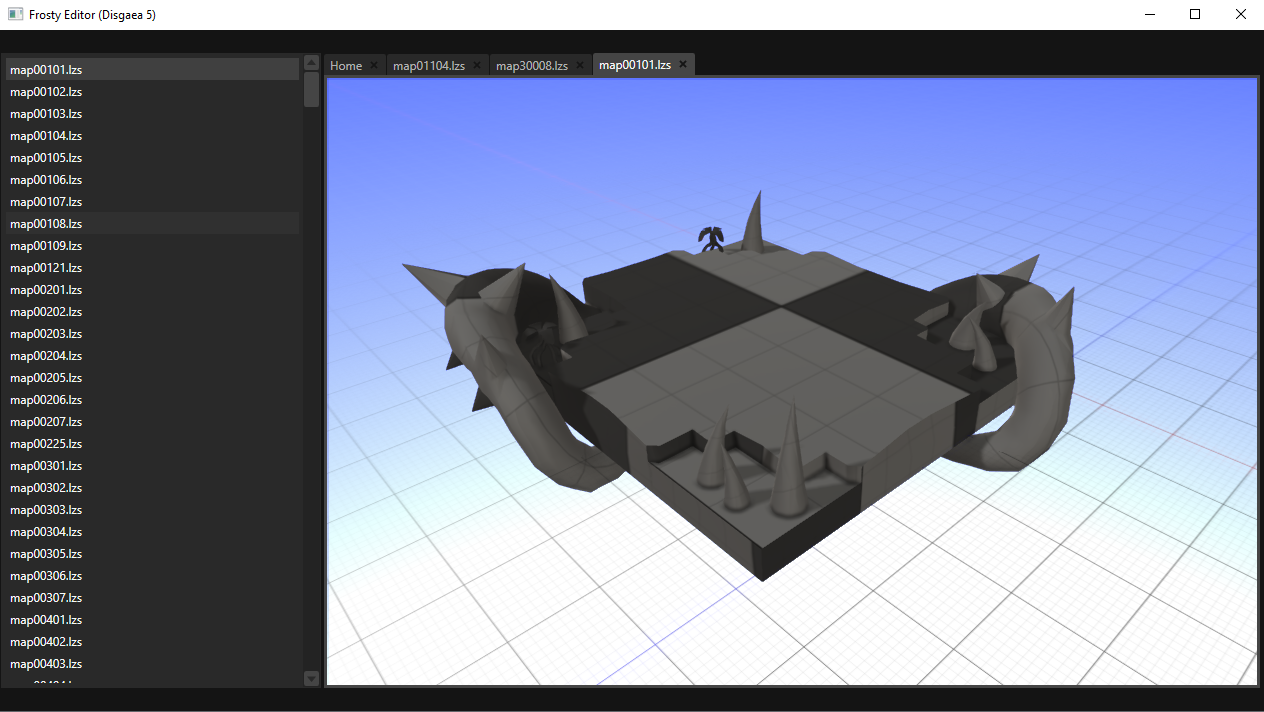Select map00204.lzs in the file list
Screen dimensions: 1264x712
(152, 355)
